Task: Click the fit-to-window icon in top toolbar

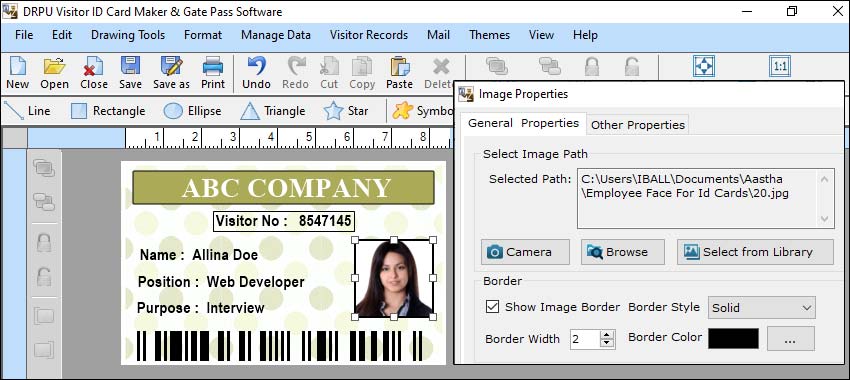Action: pos(704,66)
